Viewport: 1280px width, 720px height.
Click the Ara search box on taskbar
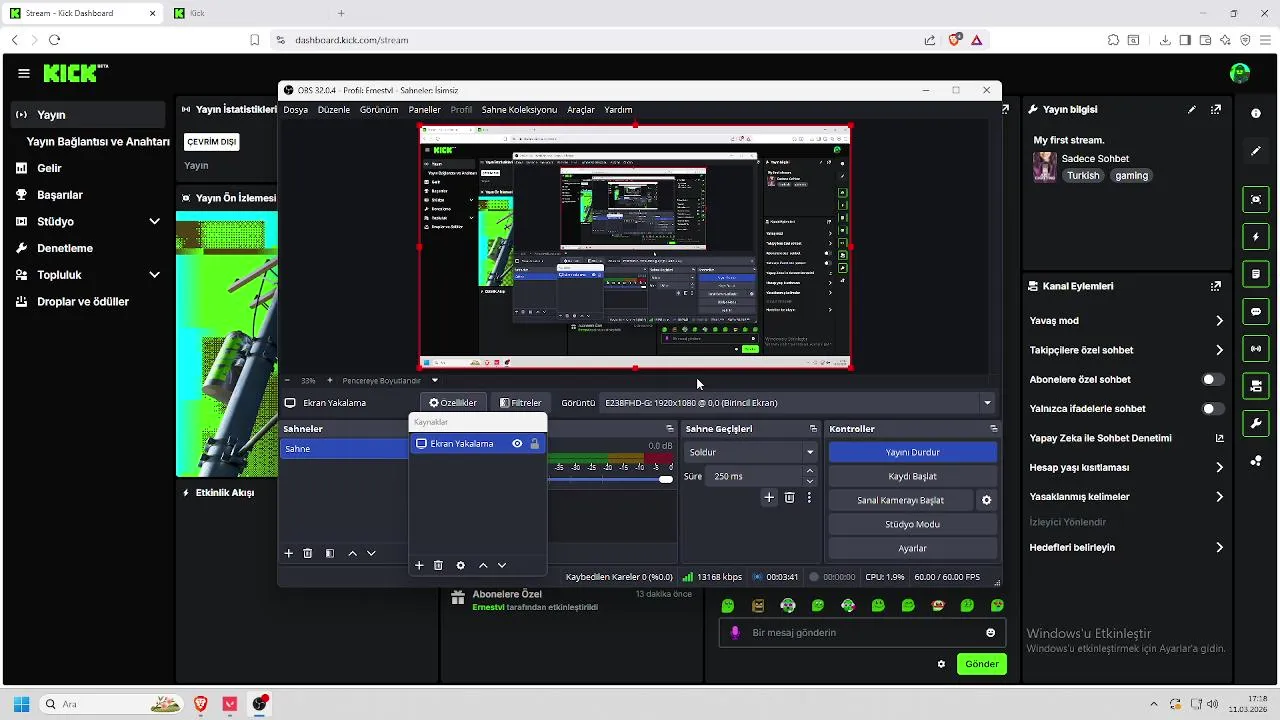[112, 704]
